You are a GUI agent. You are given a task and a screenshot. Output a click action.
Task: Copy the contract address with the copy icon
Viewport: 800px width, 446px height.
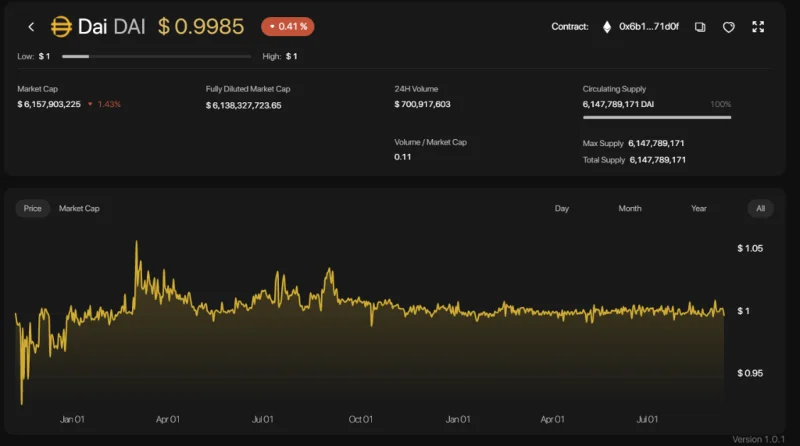(700, 27)
